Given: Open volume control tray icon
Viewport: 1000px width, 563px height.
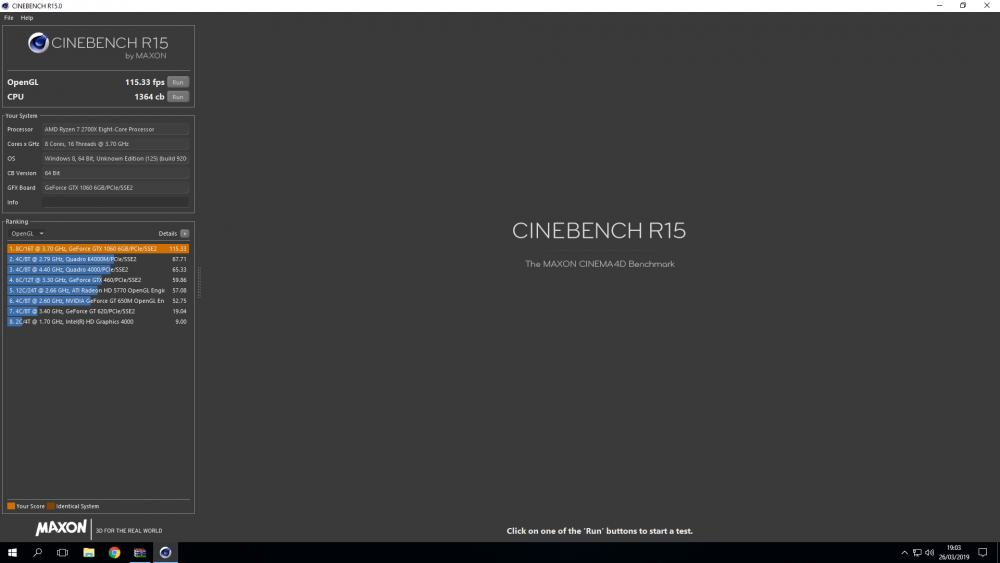Looking at the screenshot, I should pos(929,553).
